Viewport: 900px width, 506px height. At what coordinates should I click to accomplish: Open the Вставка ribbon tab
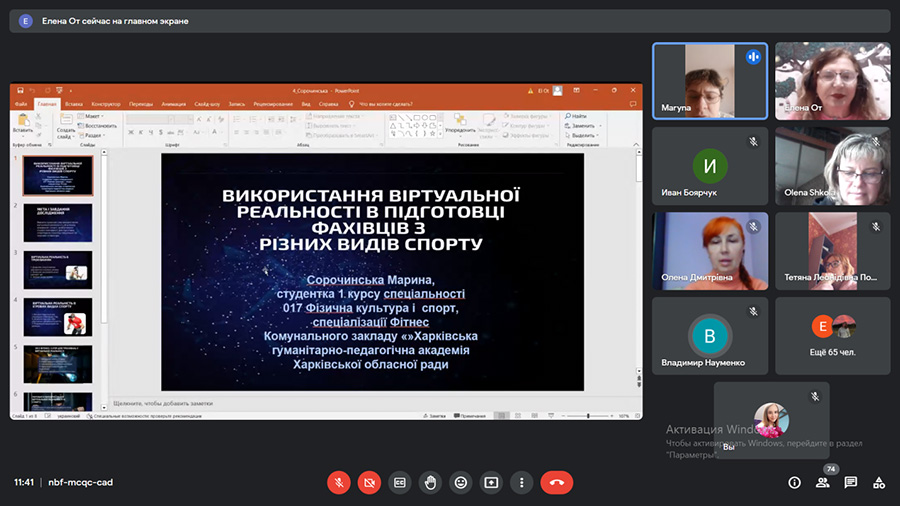click(73, 104)
